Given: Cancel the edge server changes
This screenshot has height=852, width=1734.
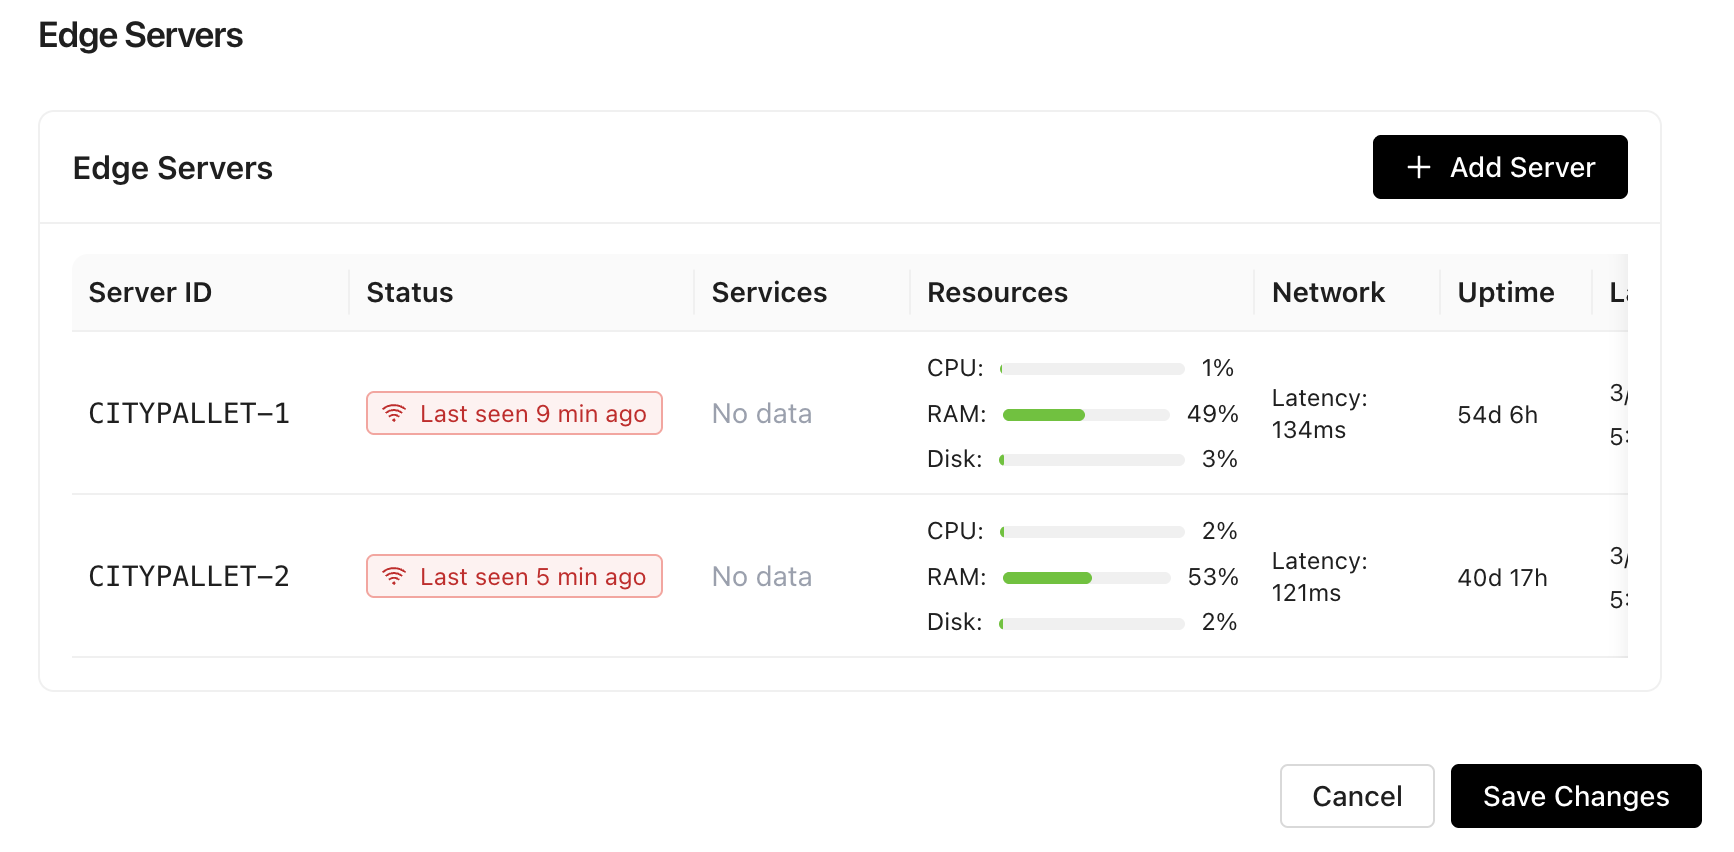Looking at the screenshot, I should (1356, 796).
